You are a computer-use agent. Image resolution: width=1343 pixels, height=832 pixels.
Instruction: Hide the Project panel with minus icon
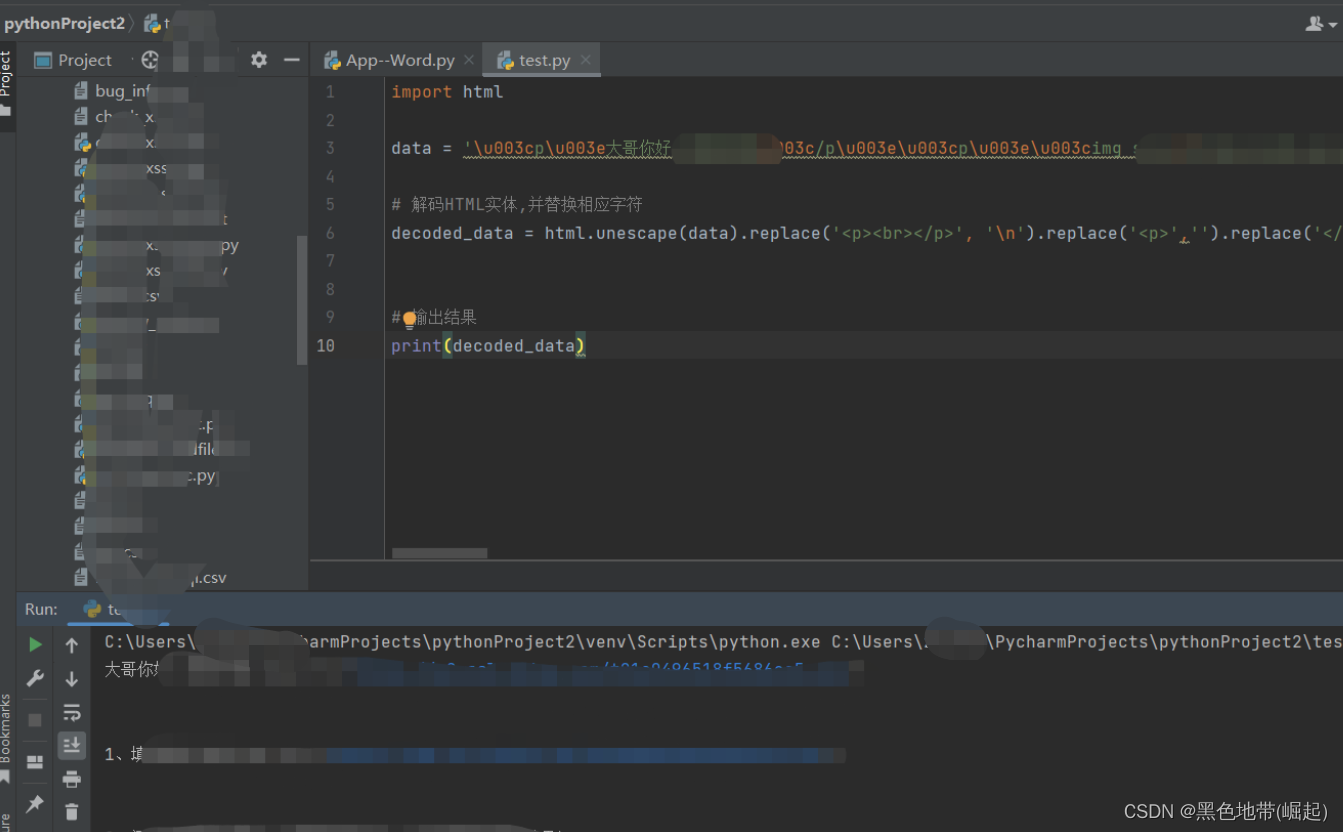(x=292, y=60)
